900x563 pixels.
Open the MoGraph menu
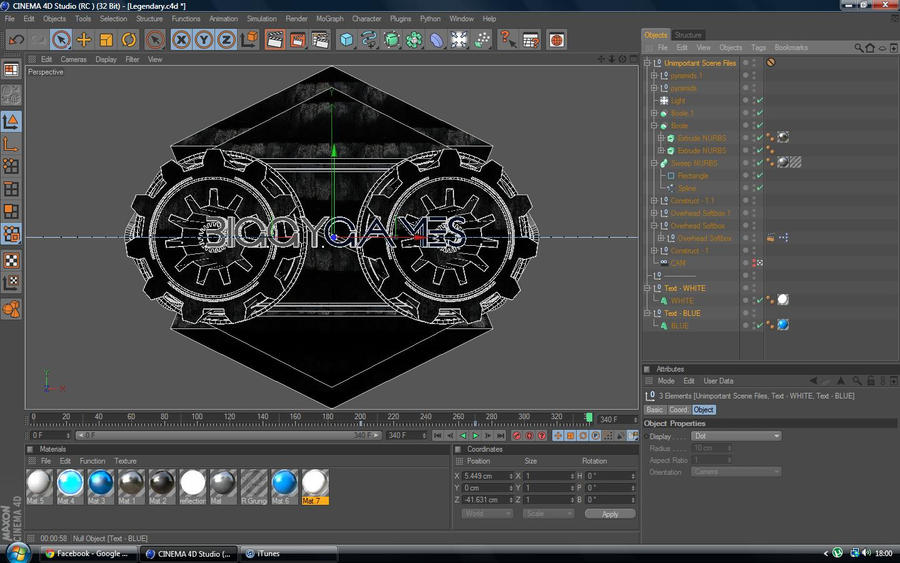tap(329, 18)
